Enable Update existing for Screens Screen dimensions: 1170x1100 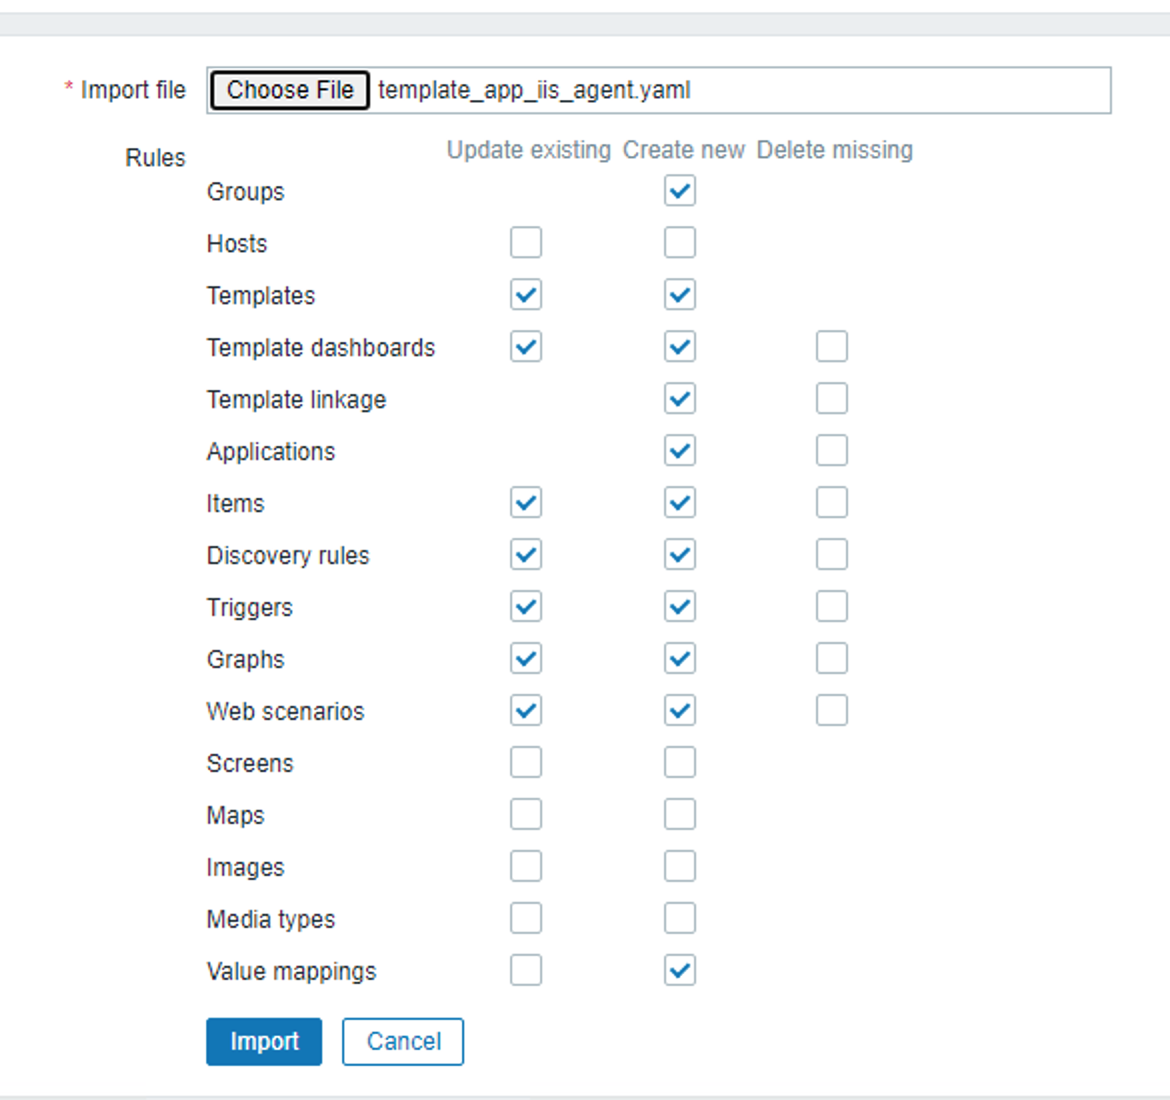[526, 763]
